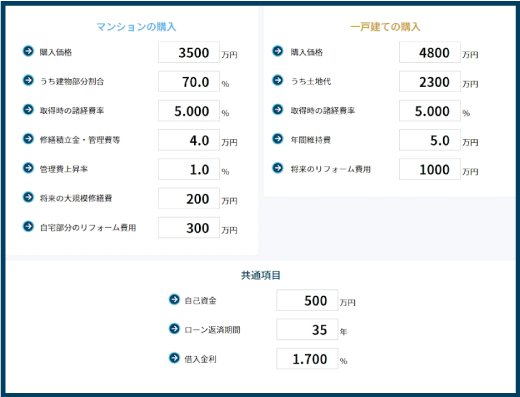Select the 35 year loan period field
The image size is (520, 397).
[307, 329]
